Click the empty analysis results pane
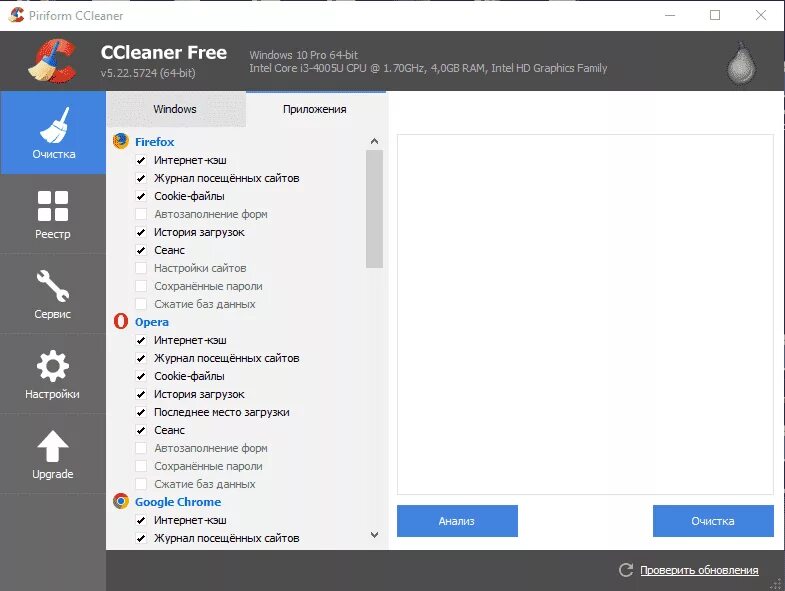 (x=585, y=315)
